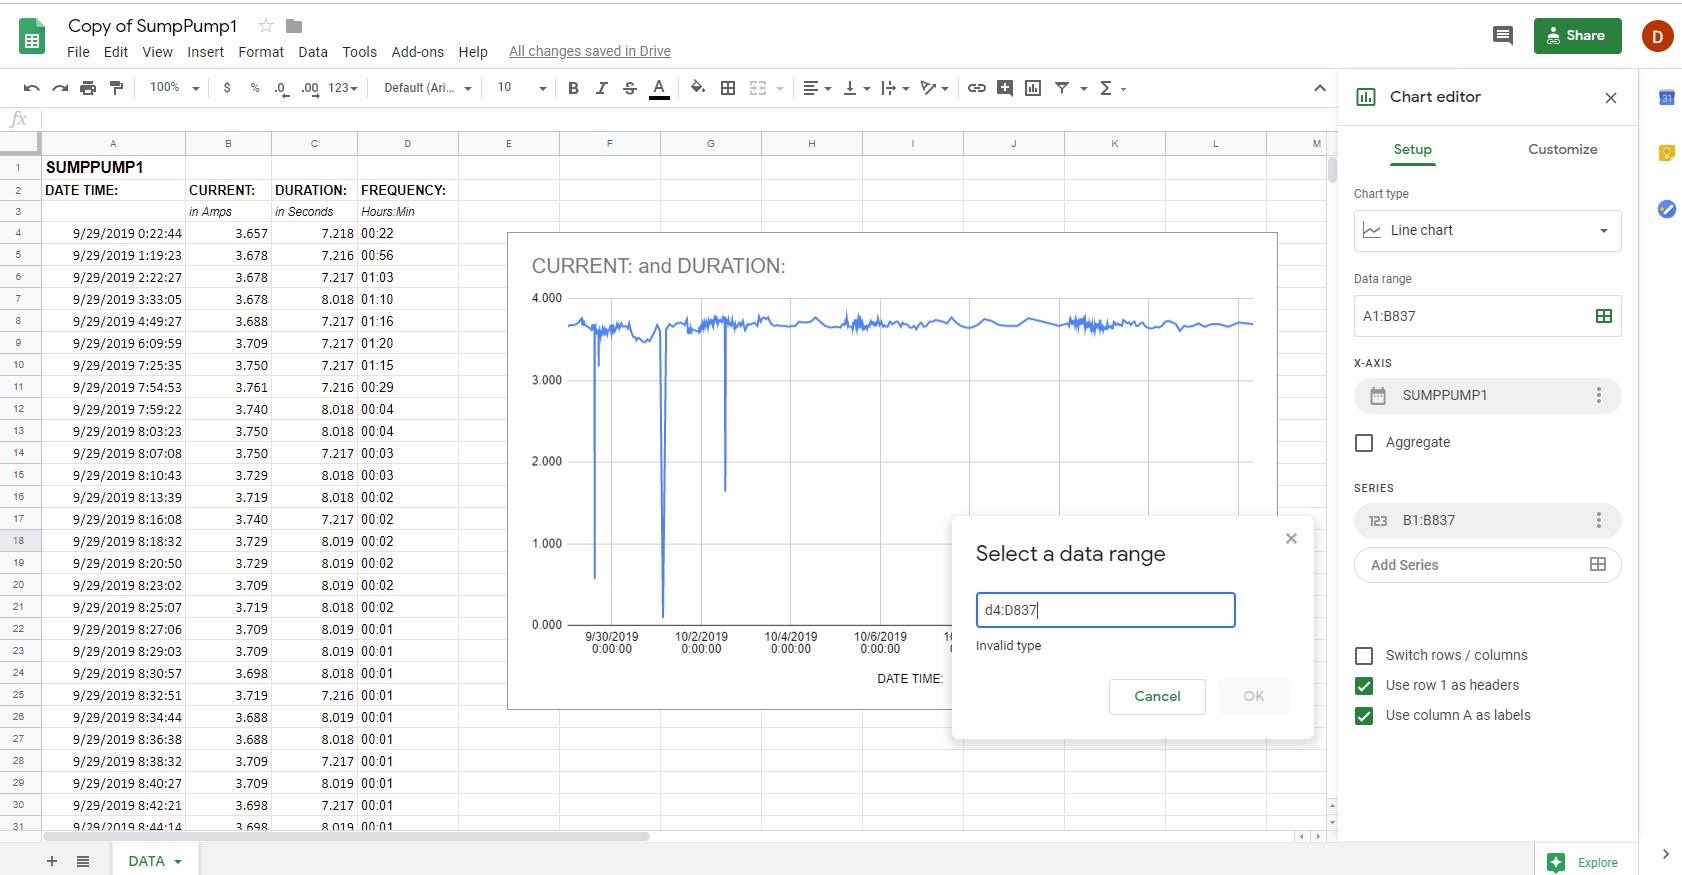Click the Add Series button
The image size is (1682, 875).
point(1488,565)
